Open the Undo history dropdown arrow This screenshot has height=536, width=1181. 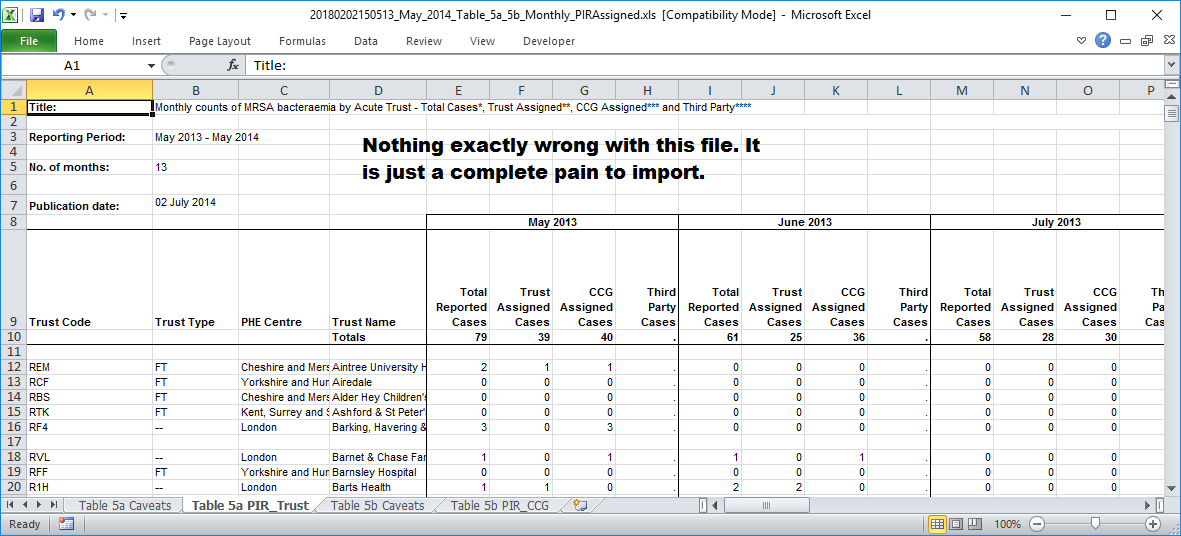73,14
